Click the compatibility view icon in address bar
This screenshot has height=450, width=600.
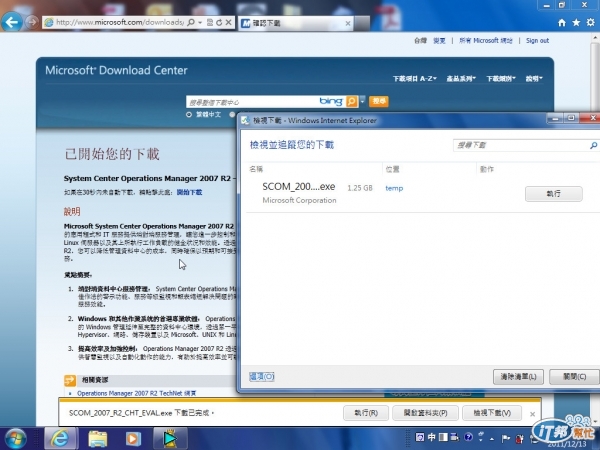210,23
